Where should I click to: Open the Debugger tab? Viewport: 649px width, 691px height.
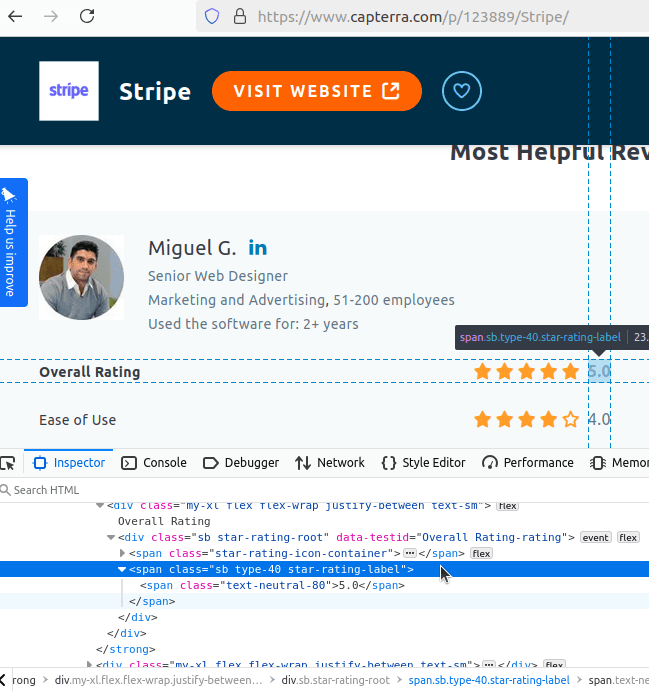[241, 463]
